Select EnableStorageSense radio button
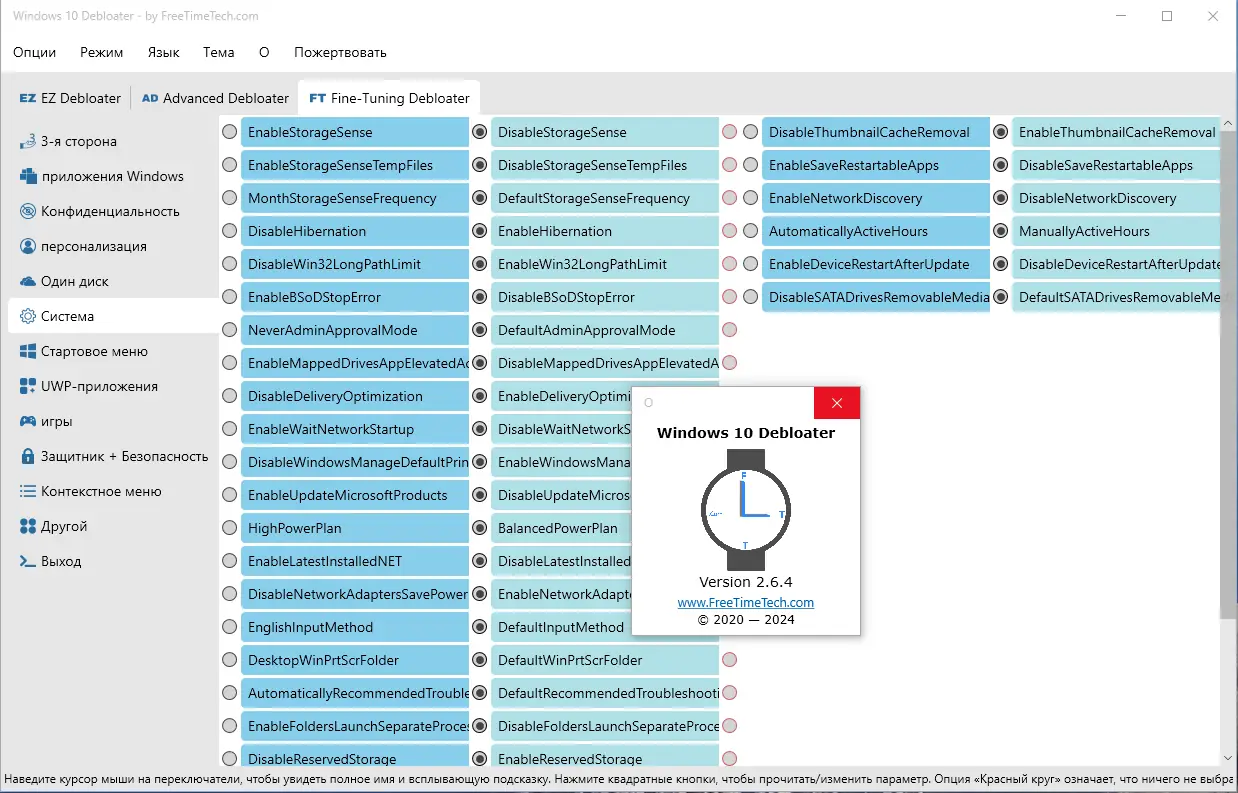This screenshot has width=1238, height=793. [x=230, y=132]
